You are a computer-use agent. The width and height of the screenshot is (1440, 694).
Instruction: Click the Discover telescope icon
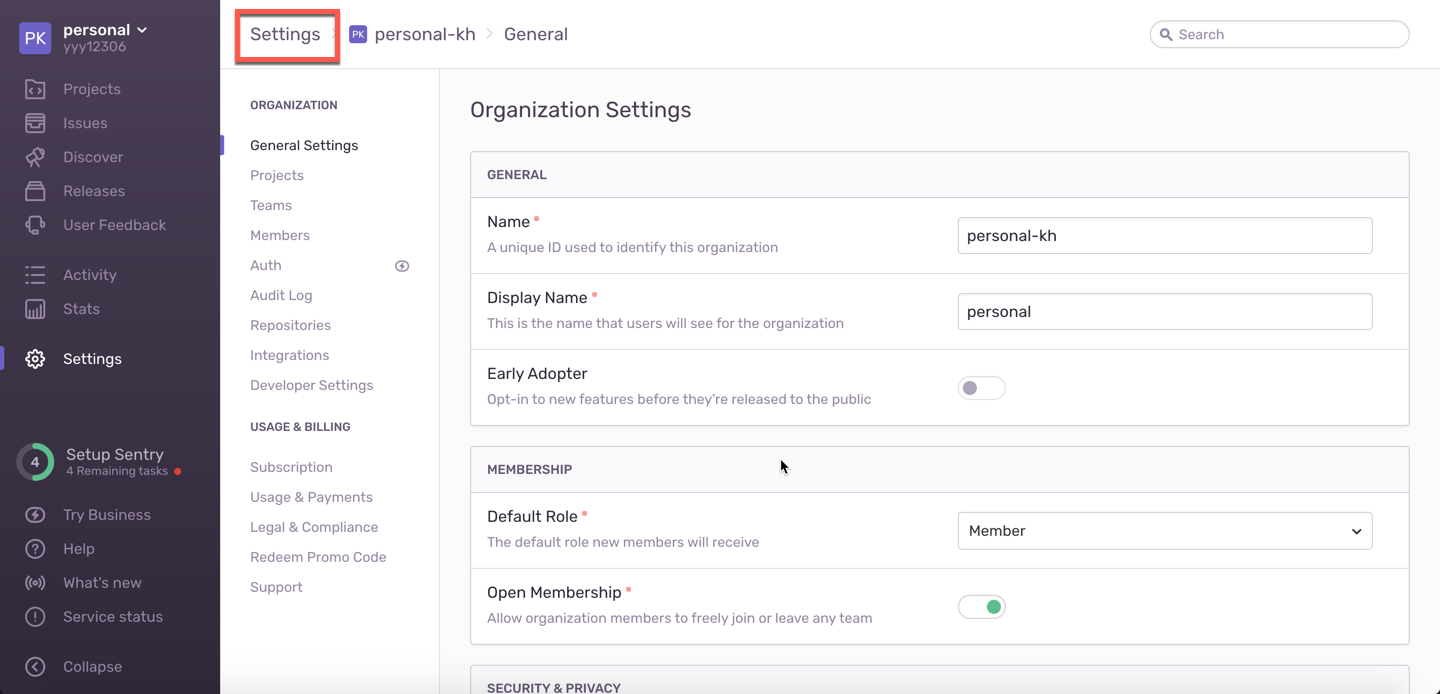coord(35,157)
